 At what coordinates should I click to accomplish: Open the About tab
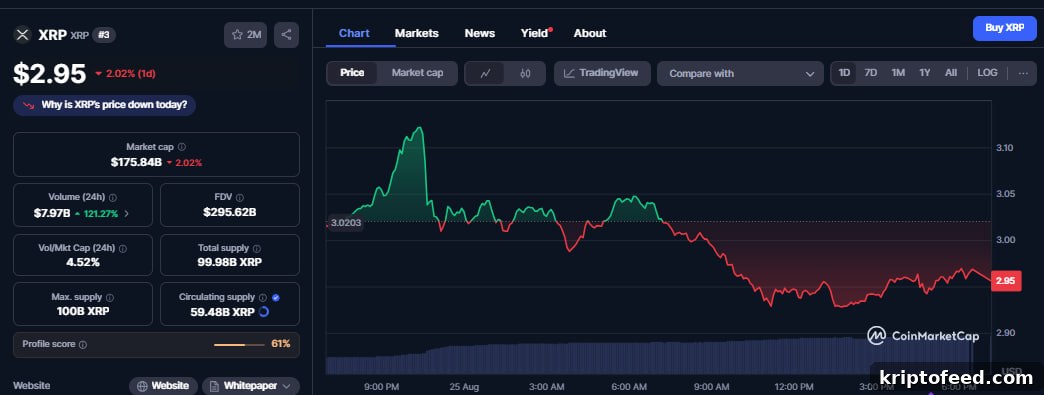tap(590, 33)
